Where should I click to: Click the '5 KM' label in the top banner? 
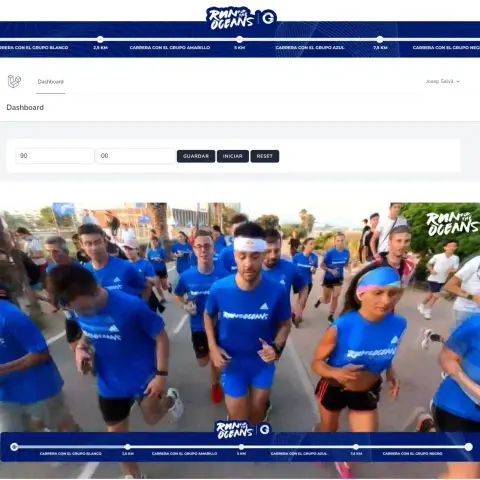click(239, 48)
